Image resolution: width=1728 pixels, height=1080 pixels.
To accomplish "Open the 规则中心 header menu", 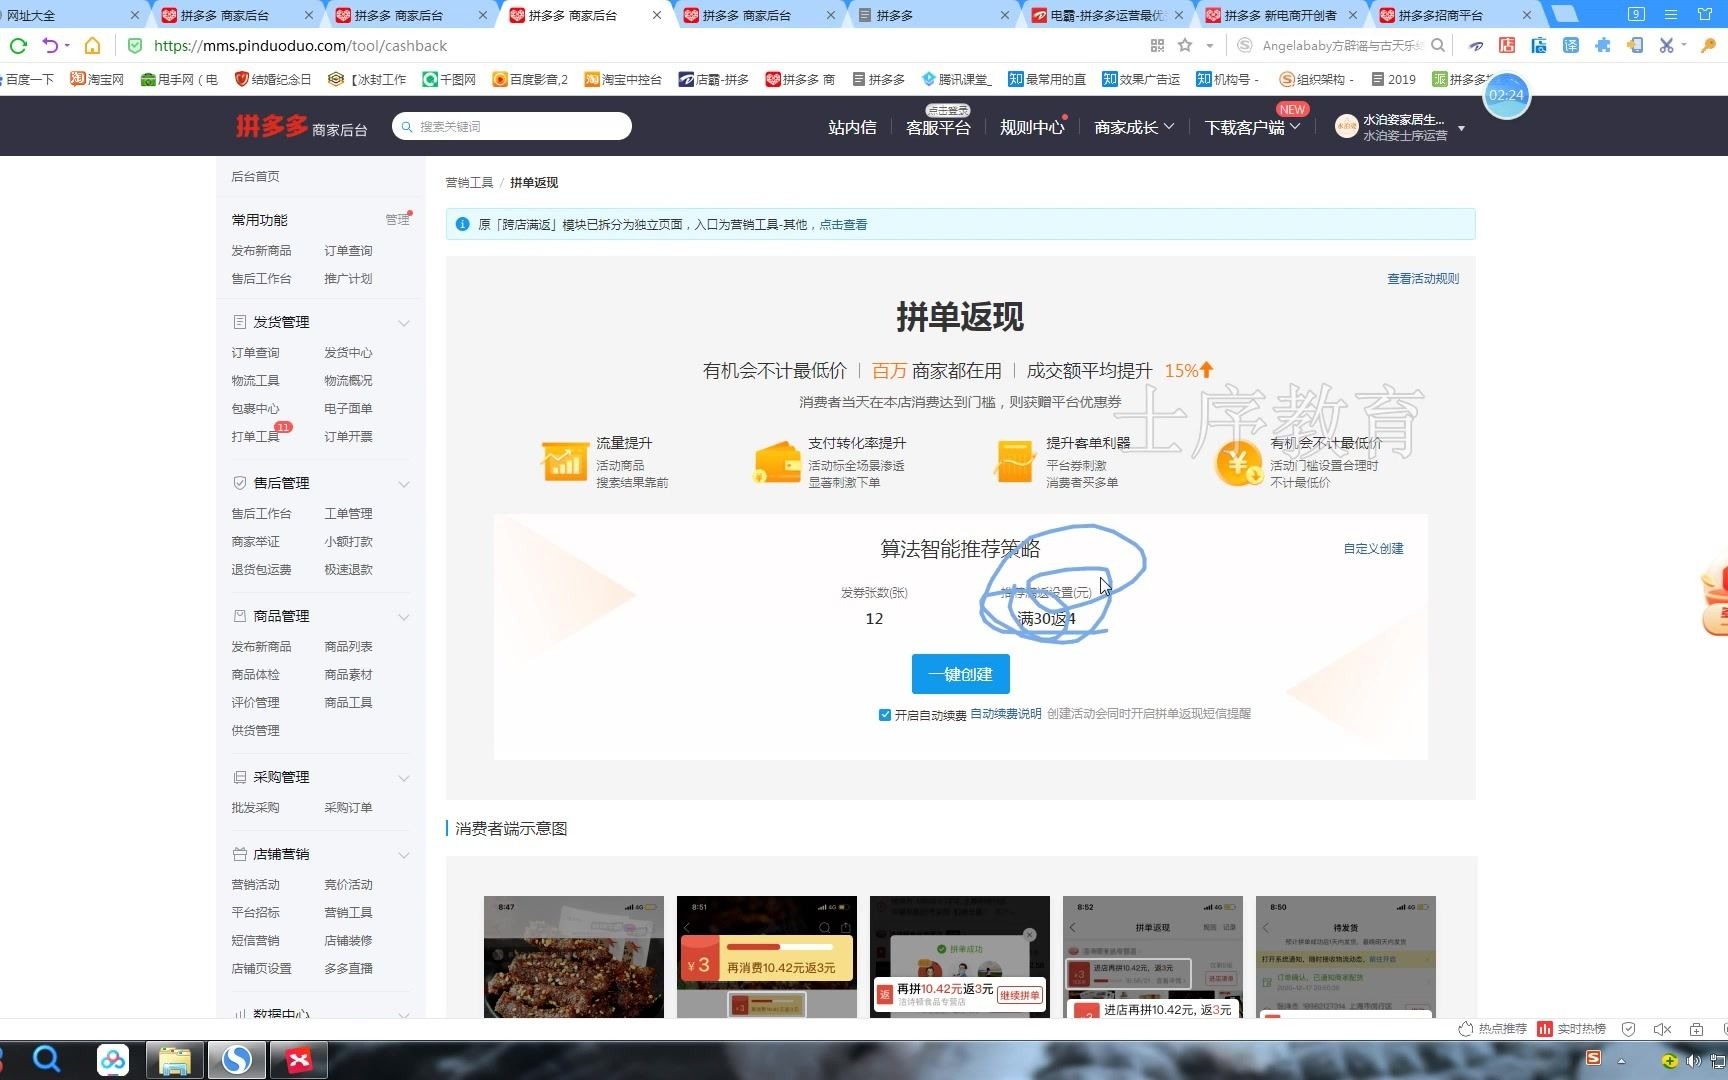I will [x=1032, y=127].
